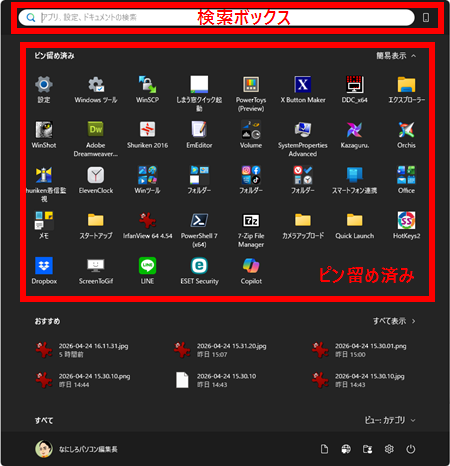Open エクスプローラー
Viewport: 450px width, 466px height.
point(406,90)
